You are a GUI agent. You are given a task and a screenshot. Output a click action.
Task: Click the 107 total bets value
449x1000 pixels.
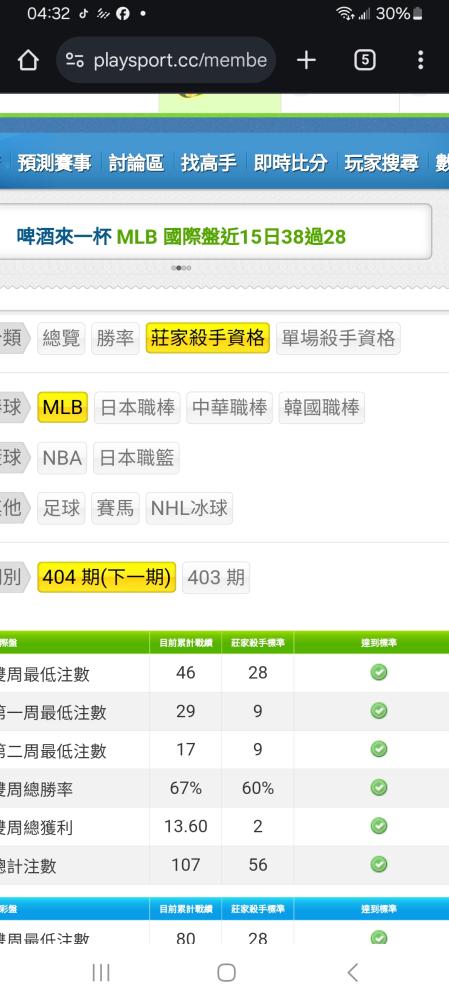tap(186, 865)
